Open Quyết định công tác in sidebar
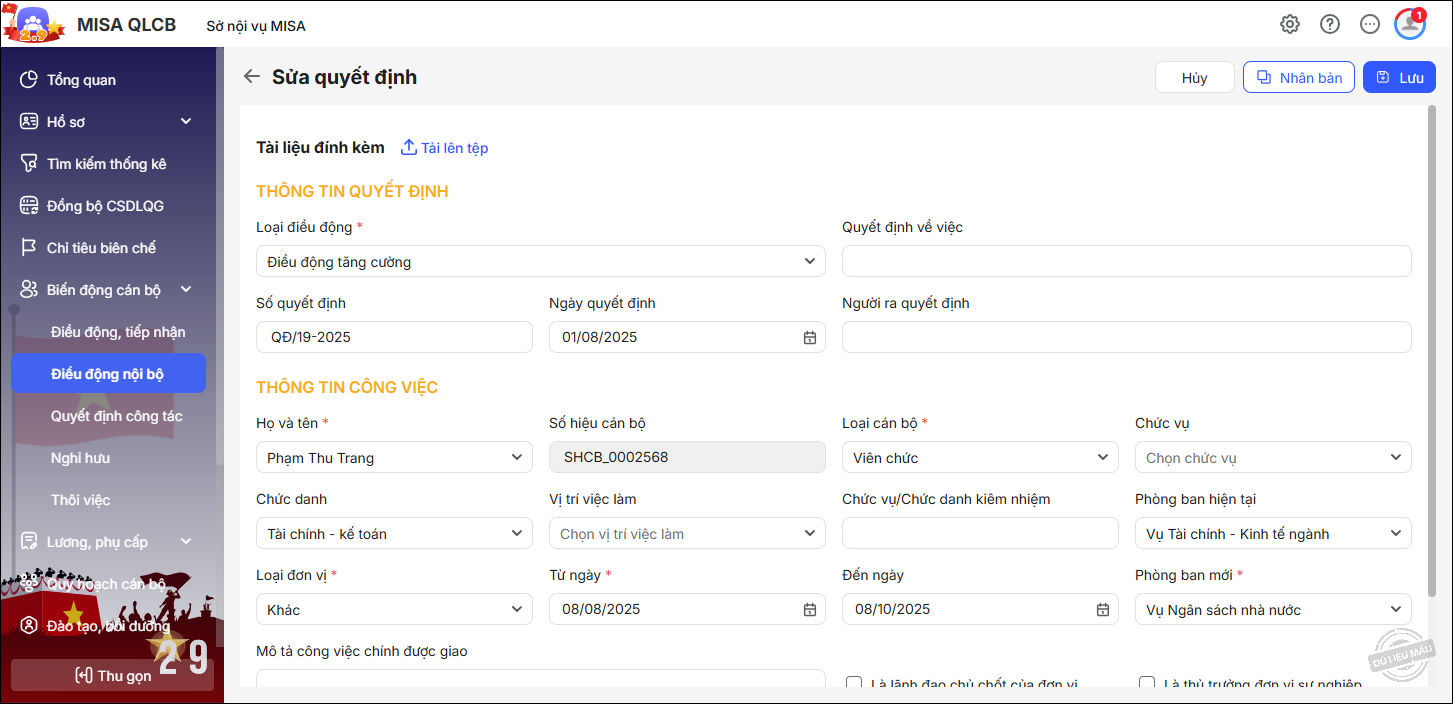This screenshot has height=704, width=1453. (x=116, y=416)
